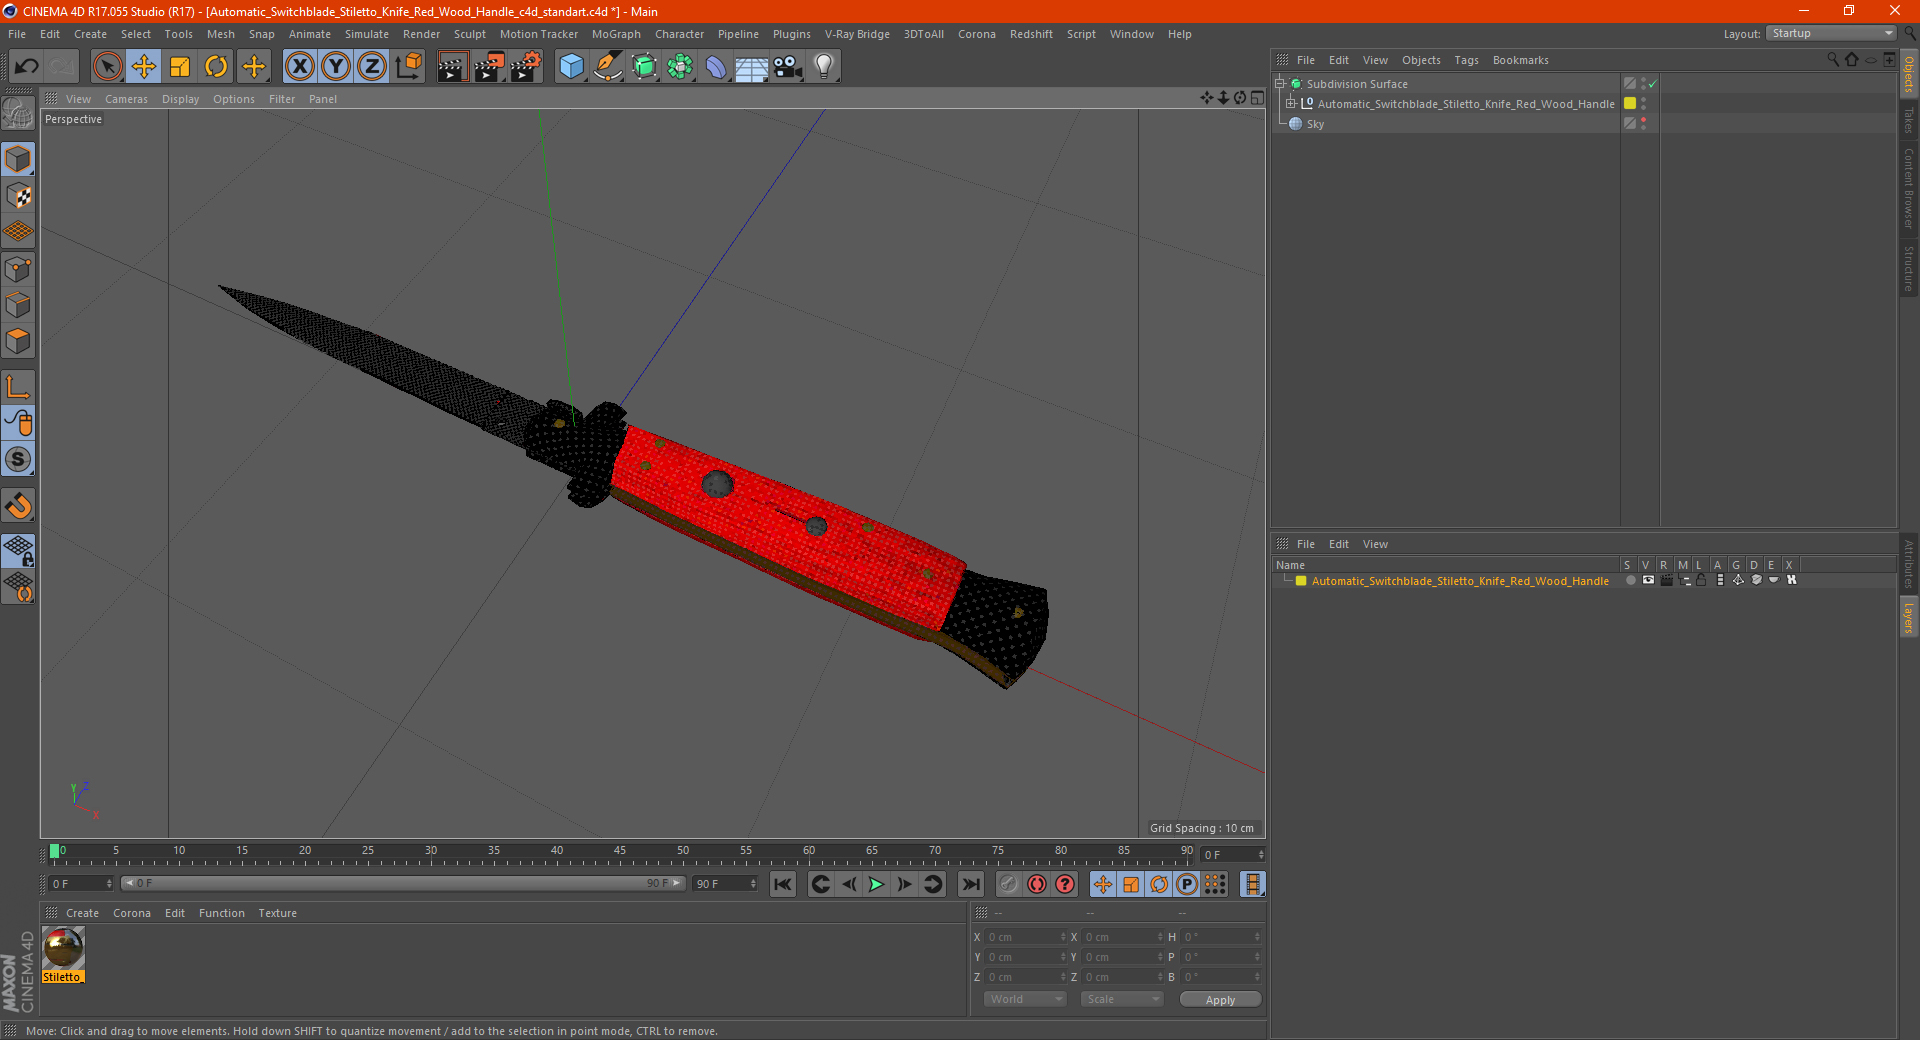Add a Camera object

coord(788,67)
